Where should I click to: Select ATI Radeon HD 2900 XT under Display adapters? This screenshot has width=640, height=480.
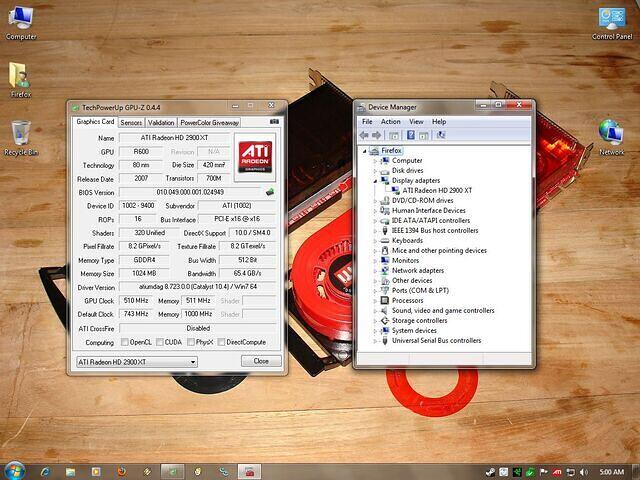pos(437,190)
